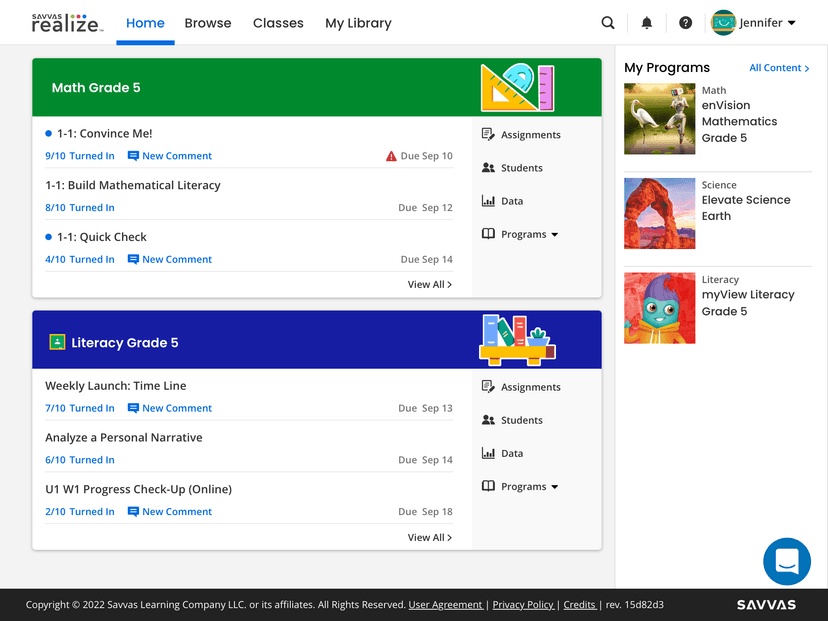Viewport: 828px width, 621px height.
Task: Expand Programs dropdown in Literacy Grade 5
Action: tap(529, 487)
